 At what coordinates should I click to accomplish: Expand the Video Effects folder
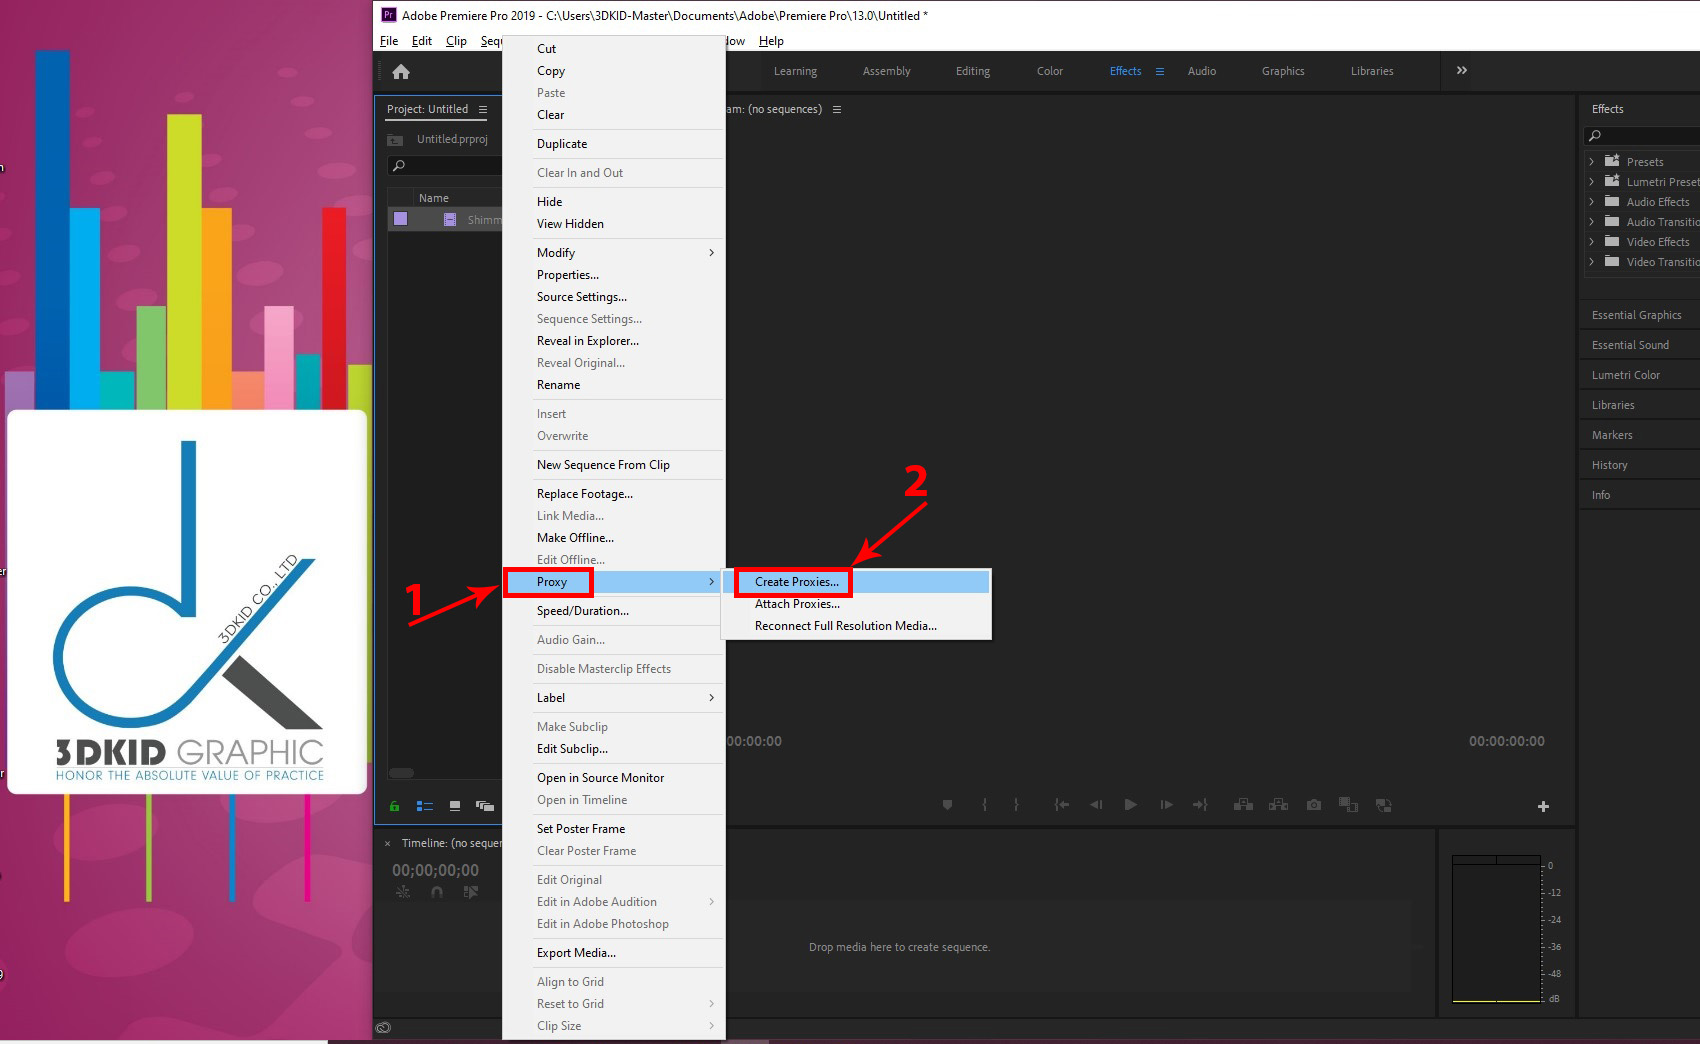[1591, 242]
